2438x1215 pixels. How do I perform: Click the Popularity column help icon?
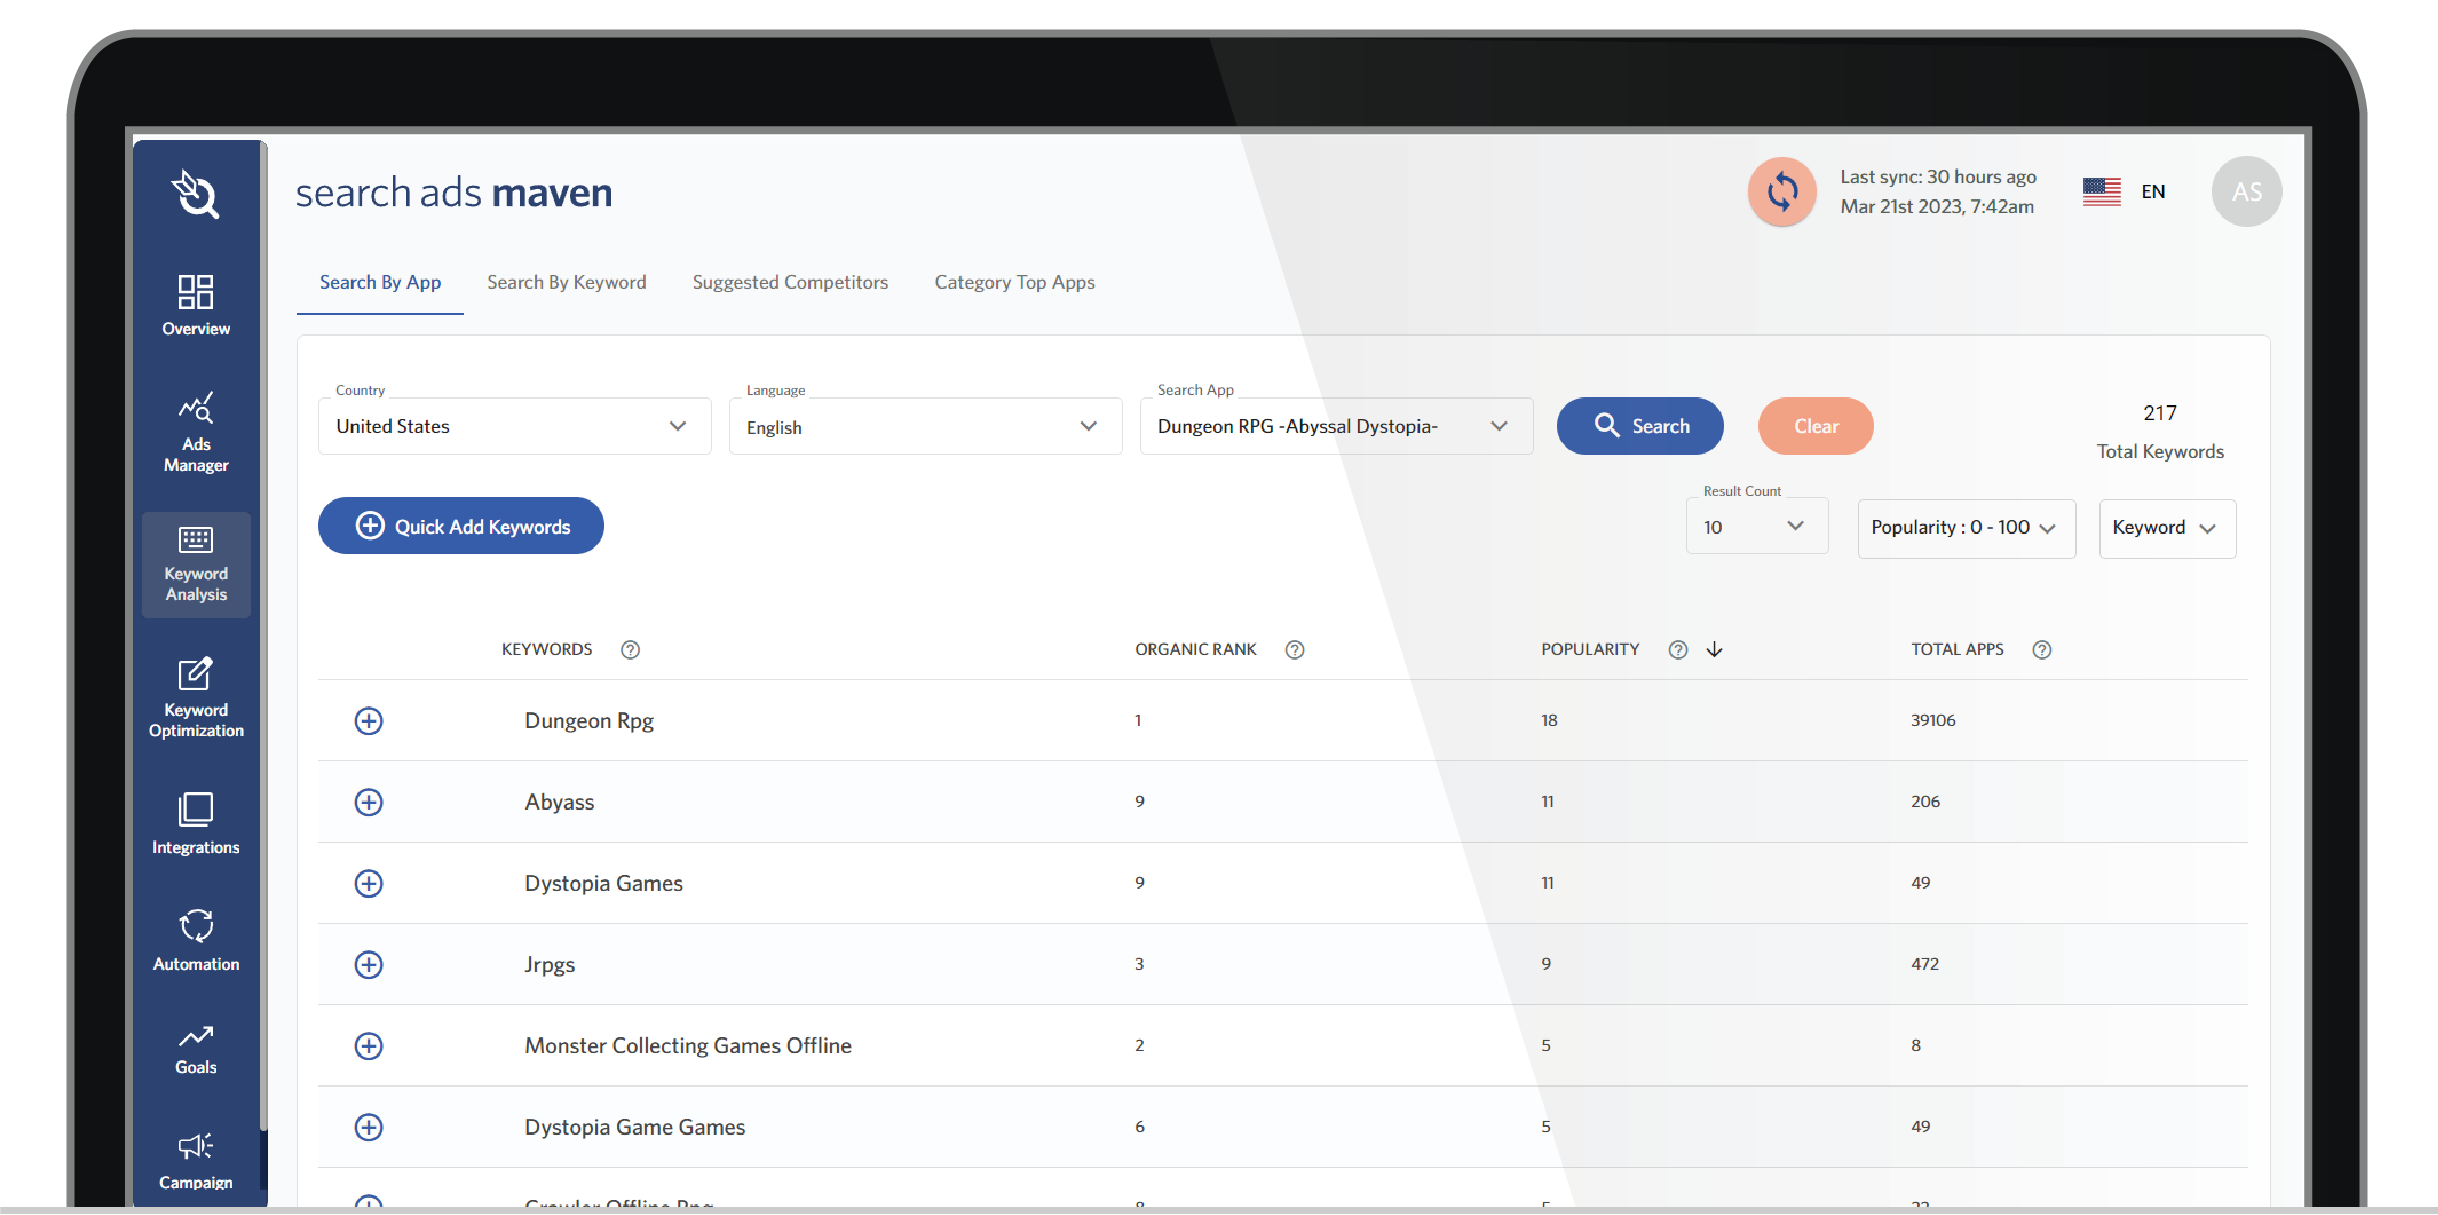(x=1678, y=650)
